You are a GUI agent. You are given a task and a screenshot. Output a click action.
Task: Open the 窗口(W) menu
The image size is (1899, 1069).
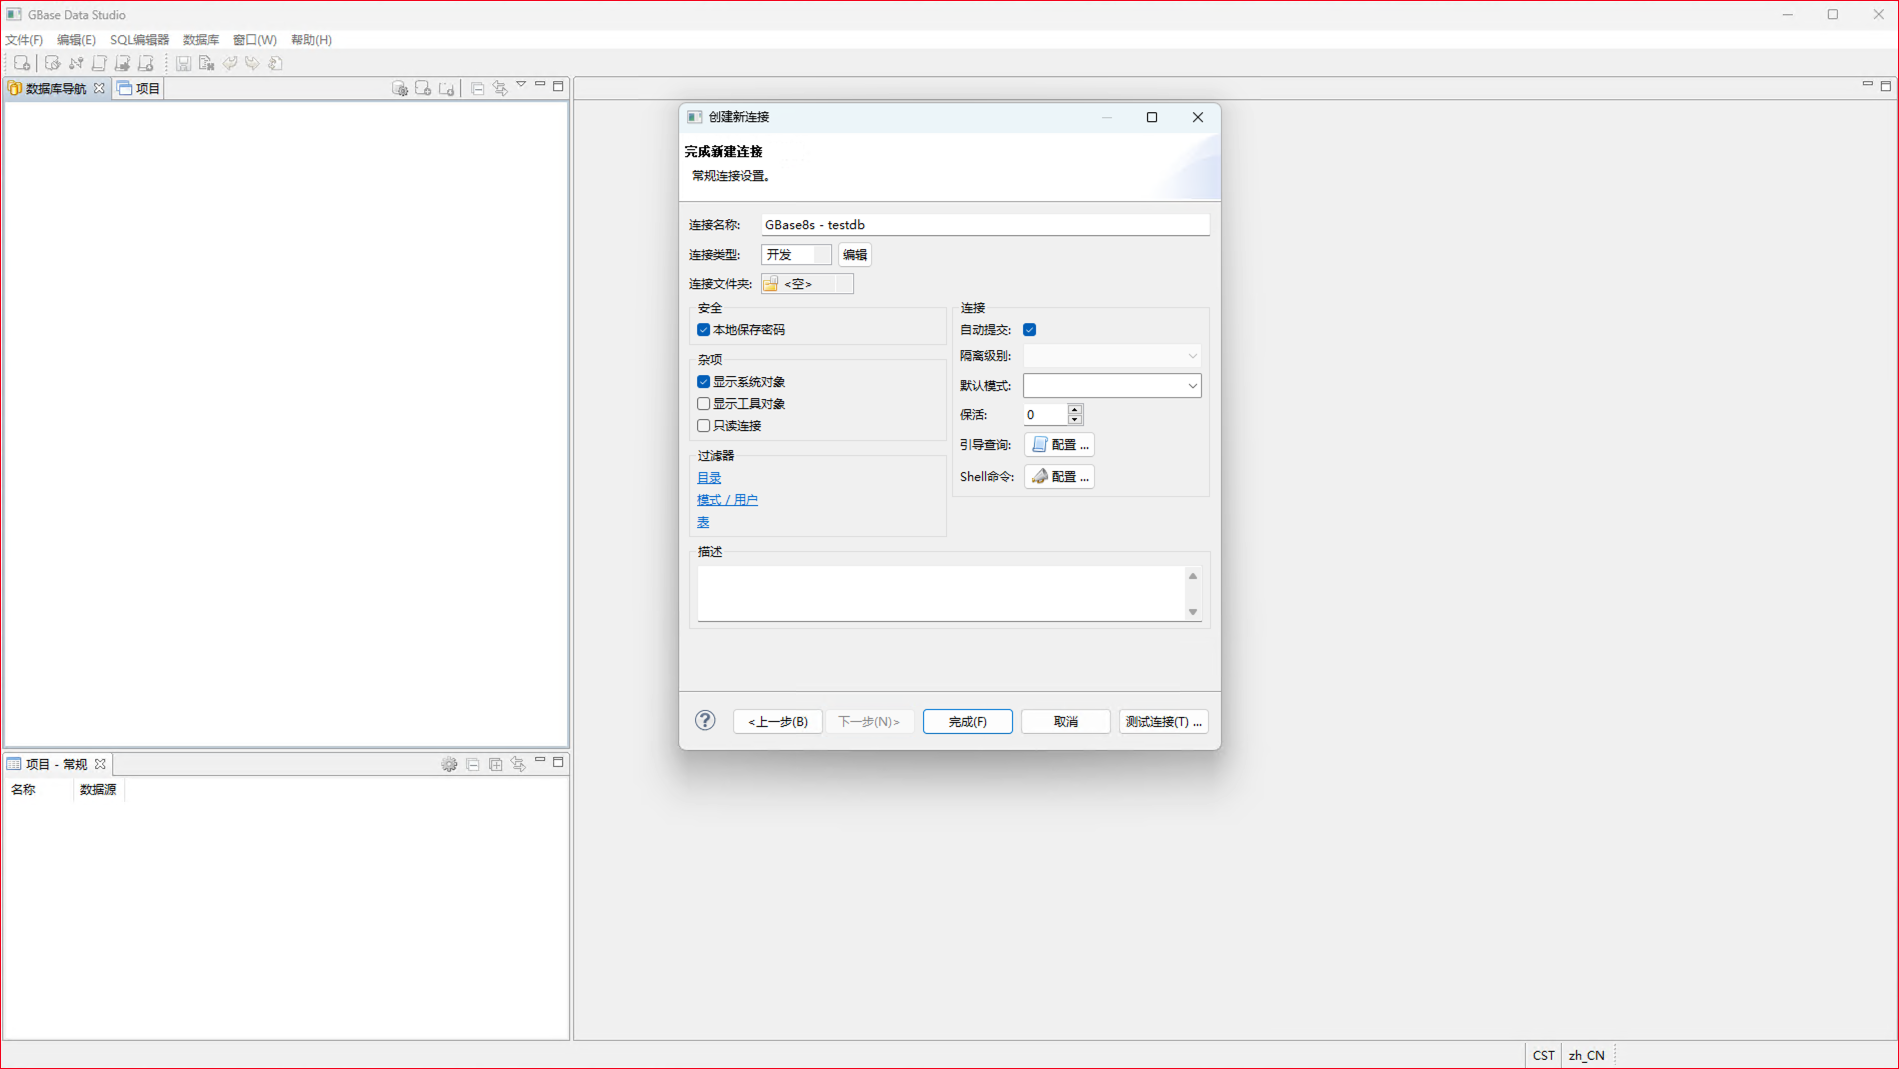[255, 40]
